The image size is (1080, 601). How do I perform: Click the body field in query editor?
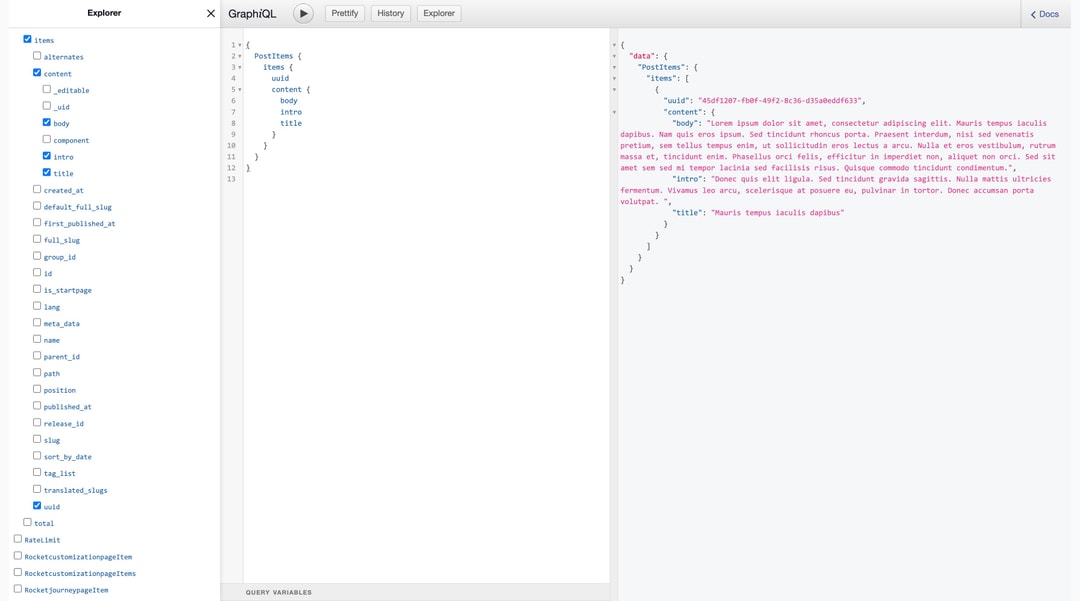coord(289,101)
